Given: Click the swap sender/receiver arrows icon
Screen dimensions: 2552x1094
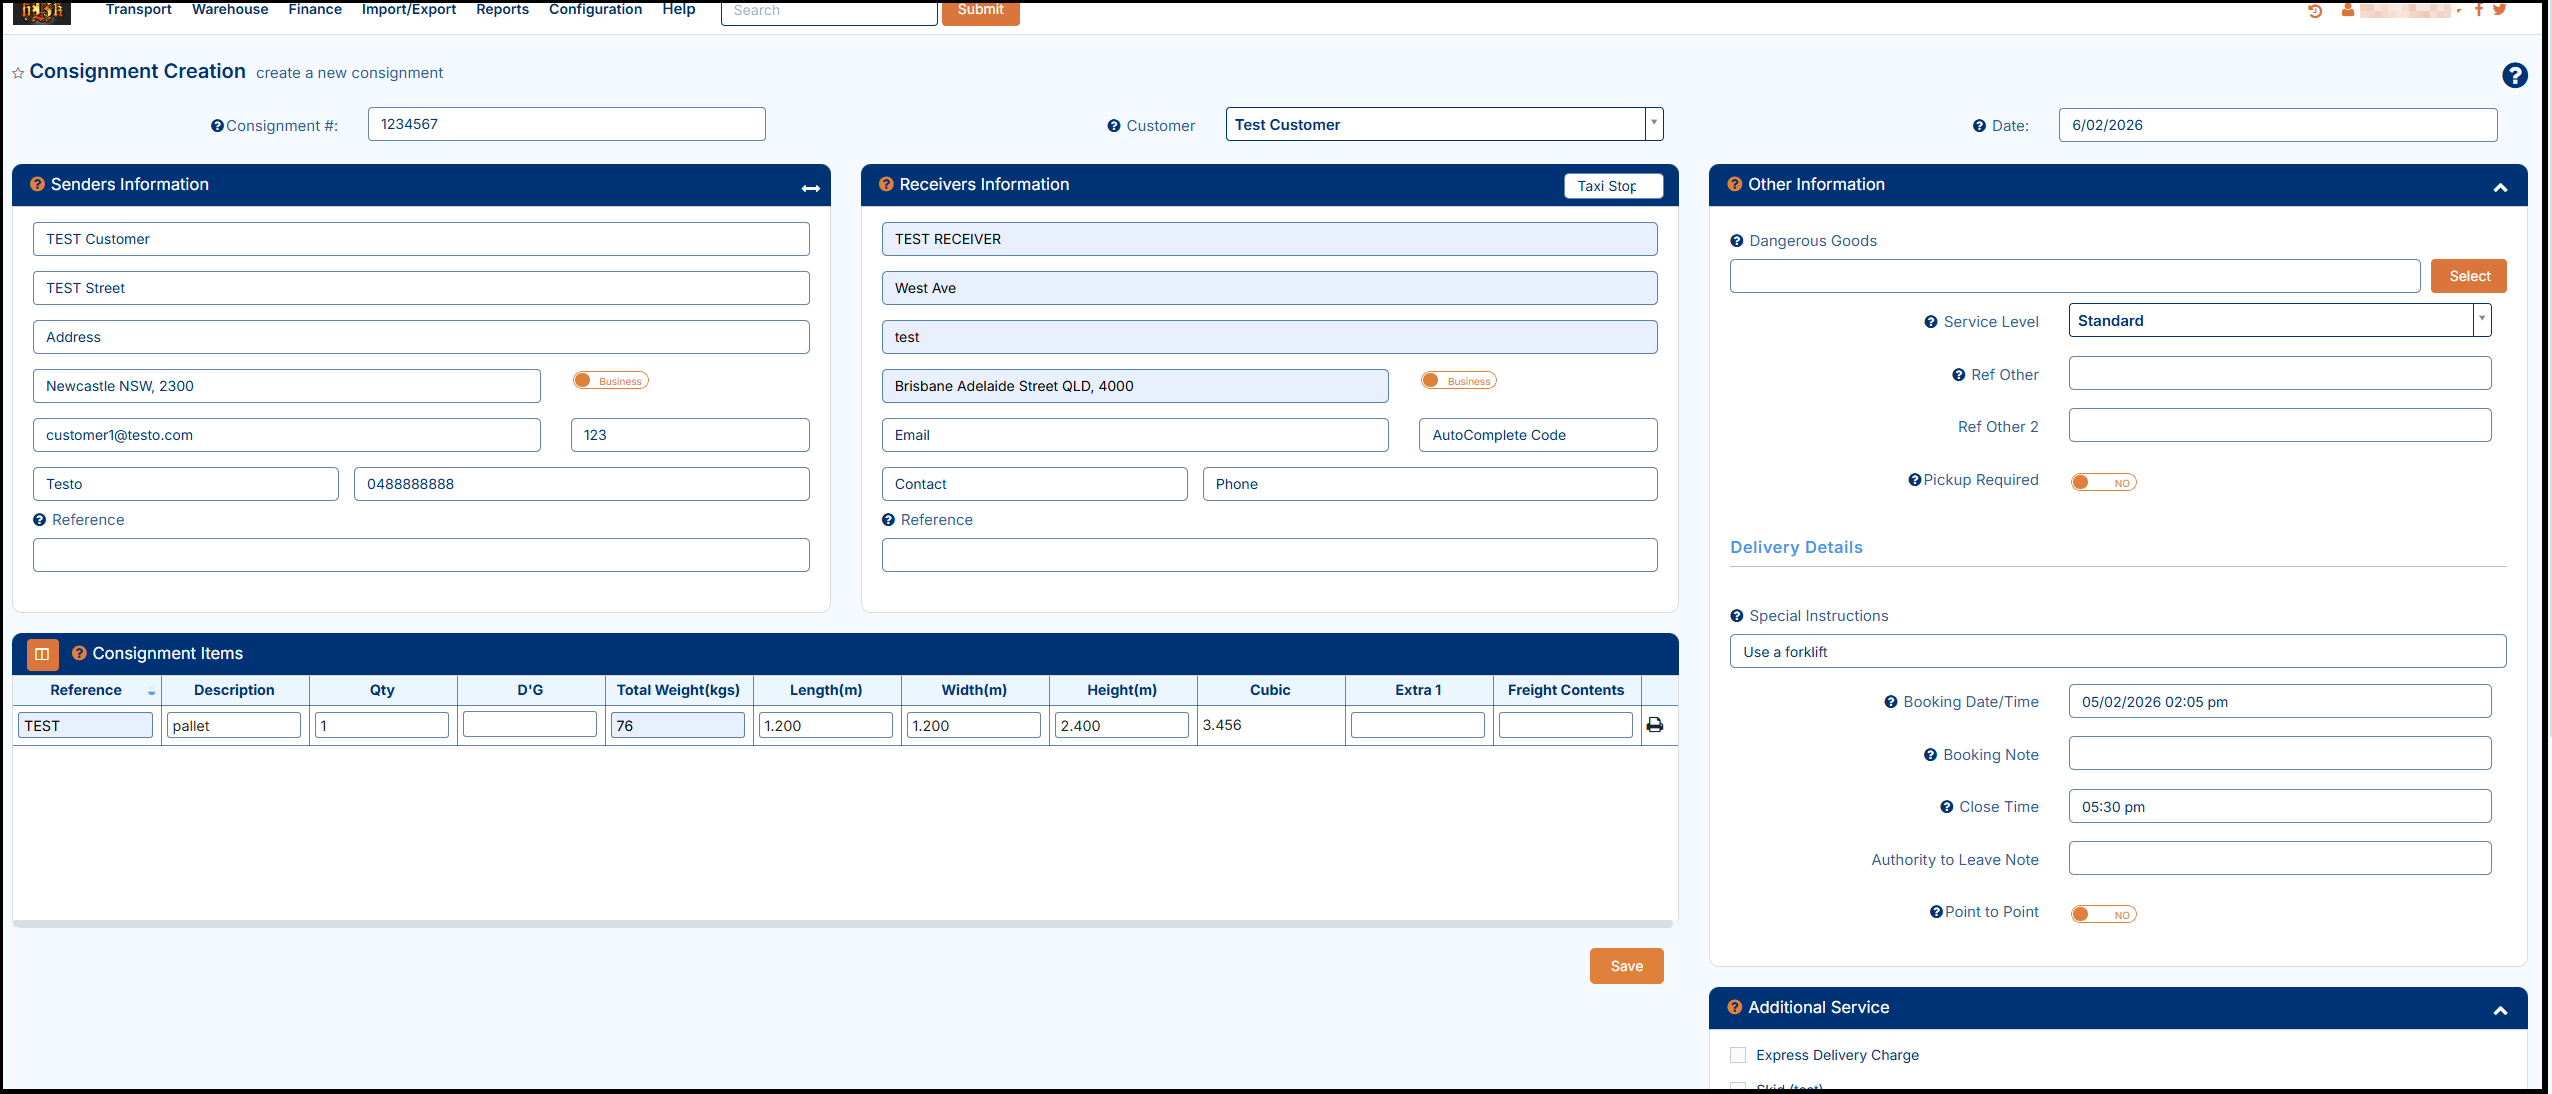Looking at the screenshot, I should (x=810, y=188).
